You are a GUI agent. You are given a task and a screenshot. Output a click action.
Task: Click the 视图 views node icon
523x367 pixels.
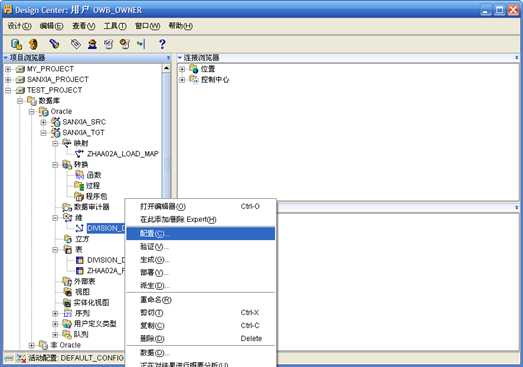(x=68, y=292)
